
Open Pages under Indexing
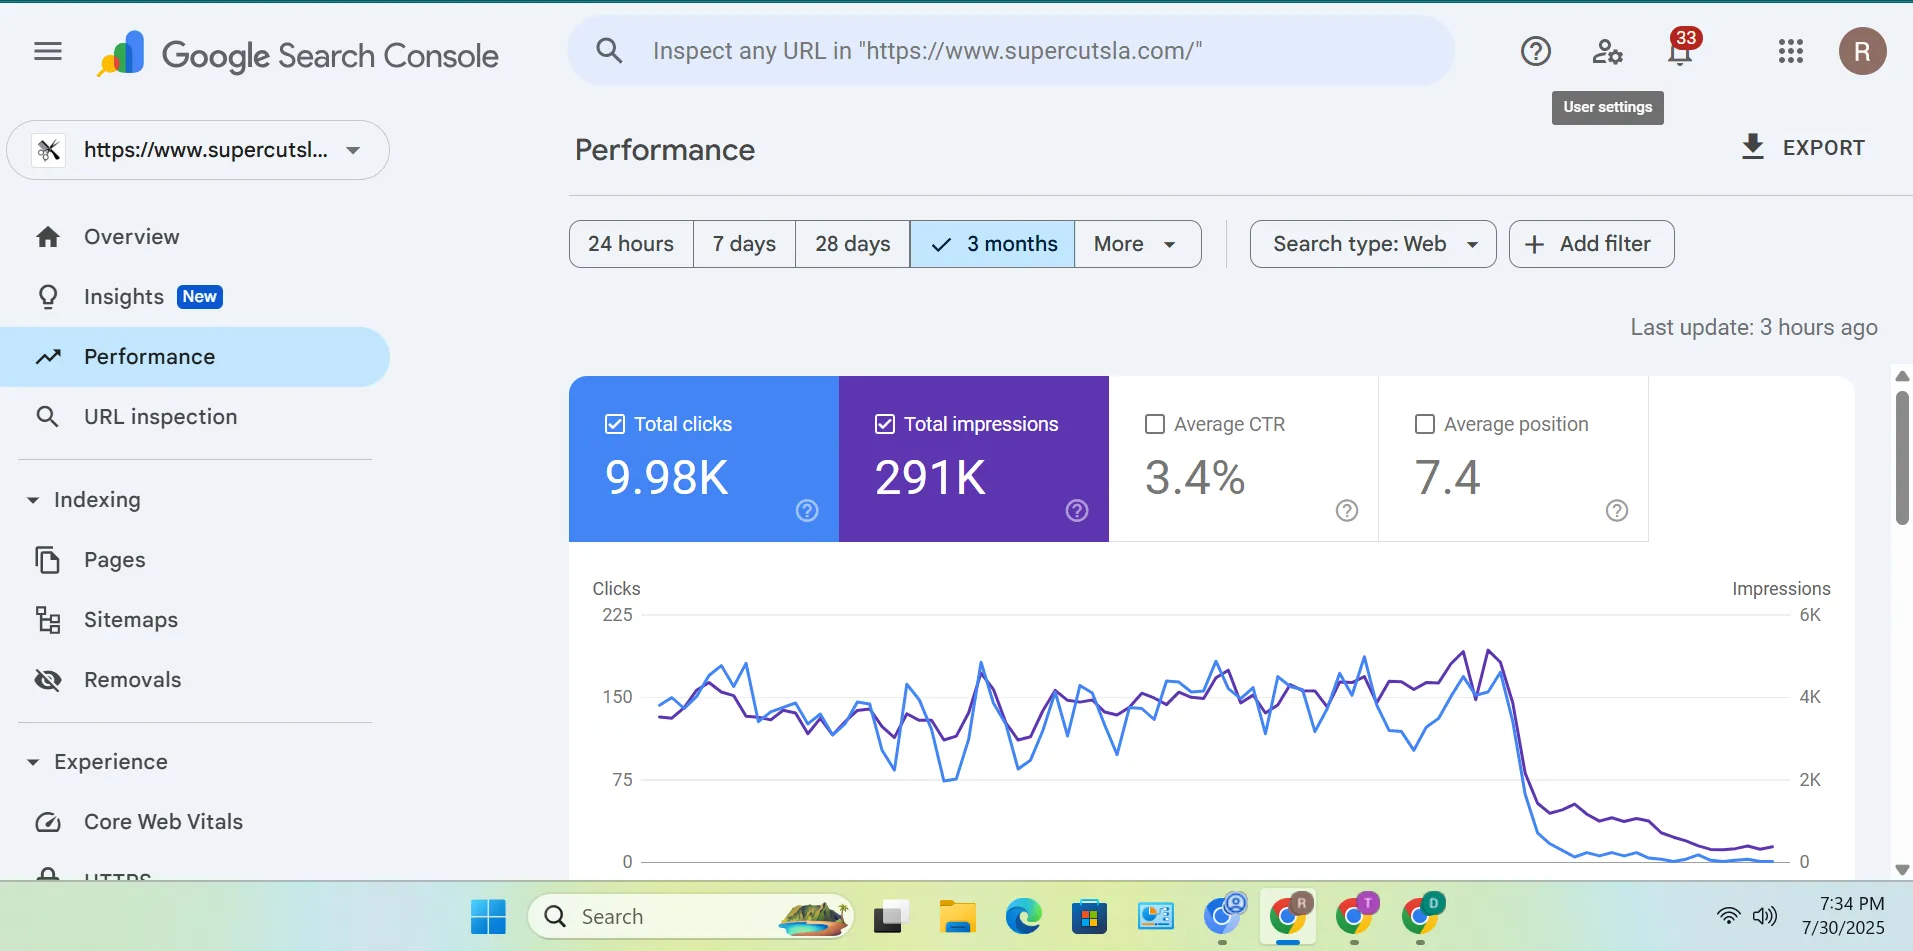point(195,560)
